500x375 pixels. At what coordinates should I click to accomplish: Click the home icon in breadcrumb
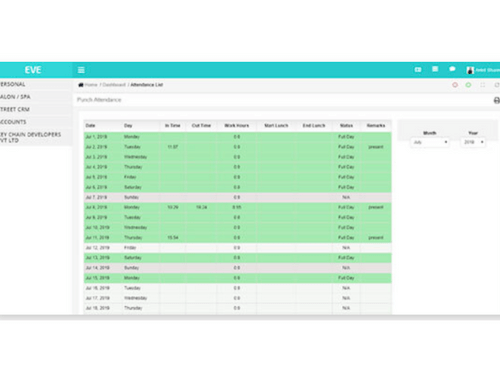(81, 85)
